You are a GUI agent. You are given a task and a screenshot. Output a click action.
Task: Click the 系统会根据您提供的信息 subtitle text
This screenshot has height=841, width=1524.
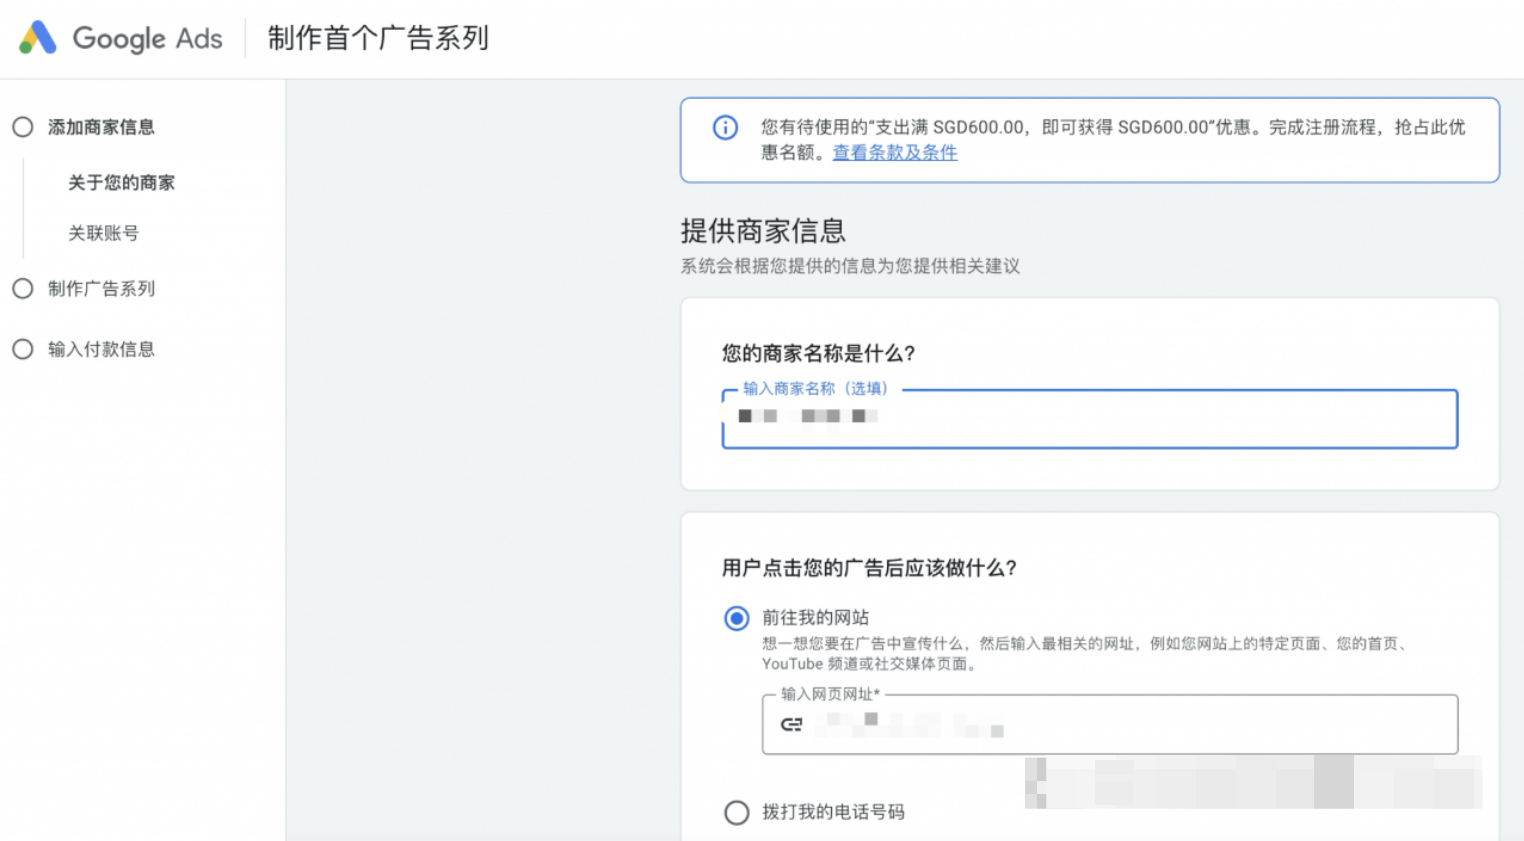850,266
